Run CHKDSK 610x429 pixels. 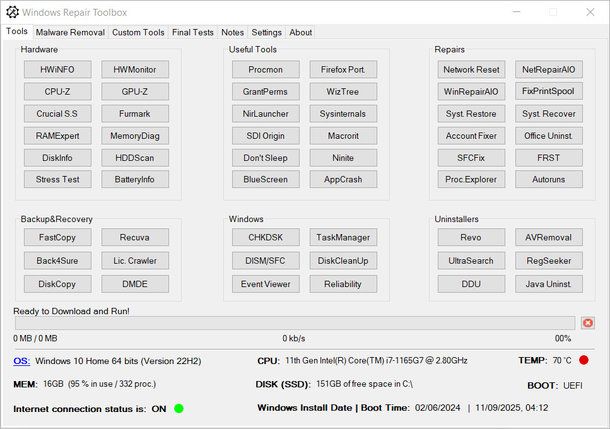point(266,237)
